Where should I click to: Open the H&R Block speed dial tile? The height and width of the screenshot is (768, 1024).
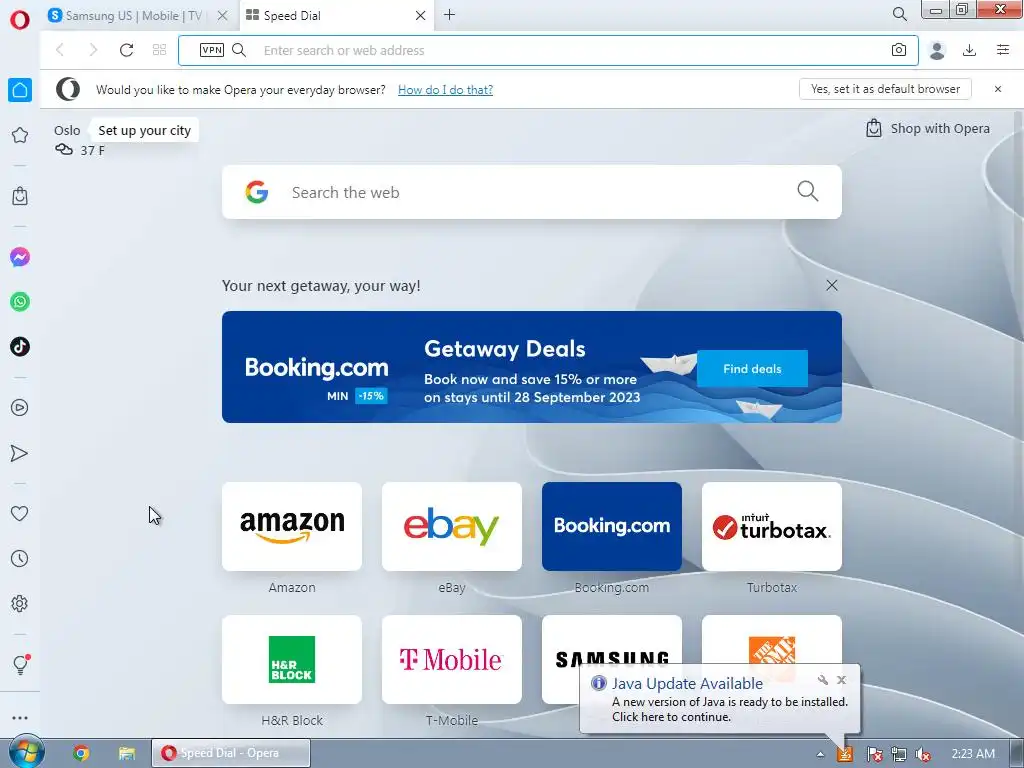click(292, 660)
